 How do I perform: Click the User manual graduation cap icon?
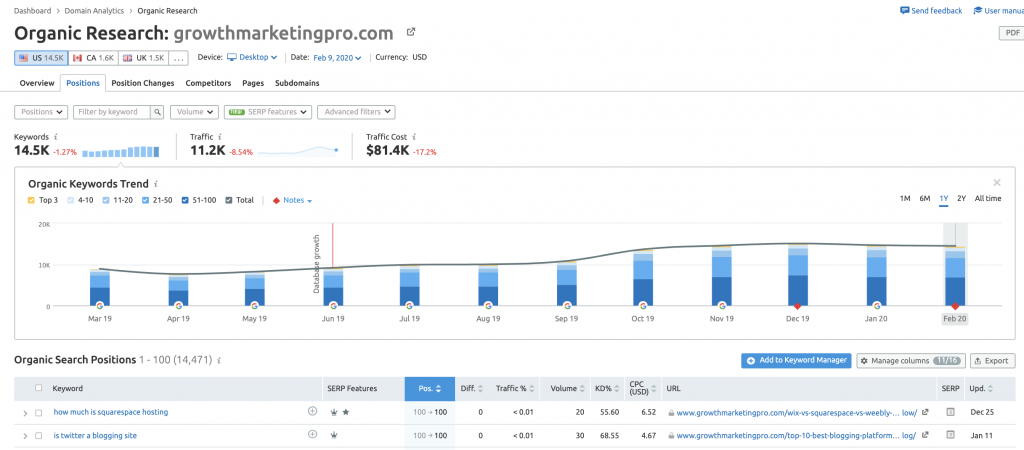coord(978,10)
